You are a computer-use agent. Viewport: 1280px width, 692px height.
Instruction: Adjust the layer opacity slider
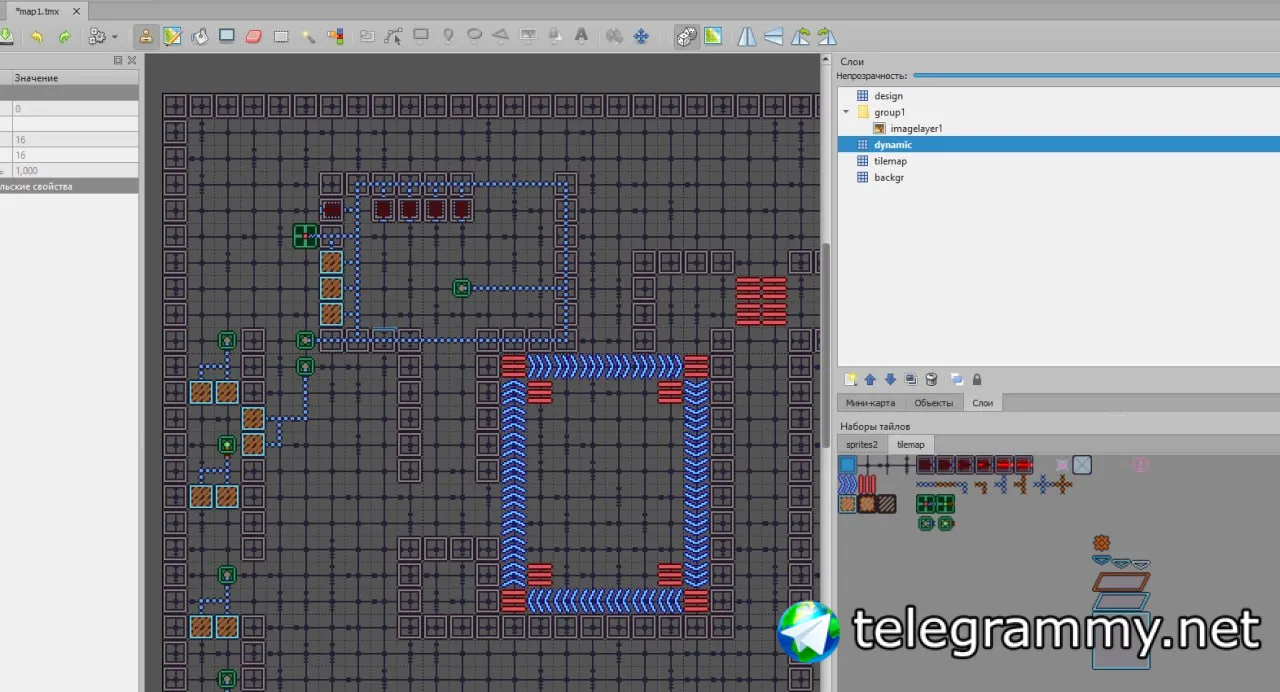click(1096, 75)
